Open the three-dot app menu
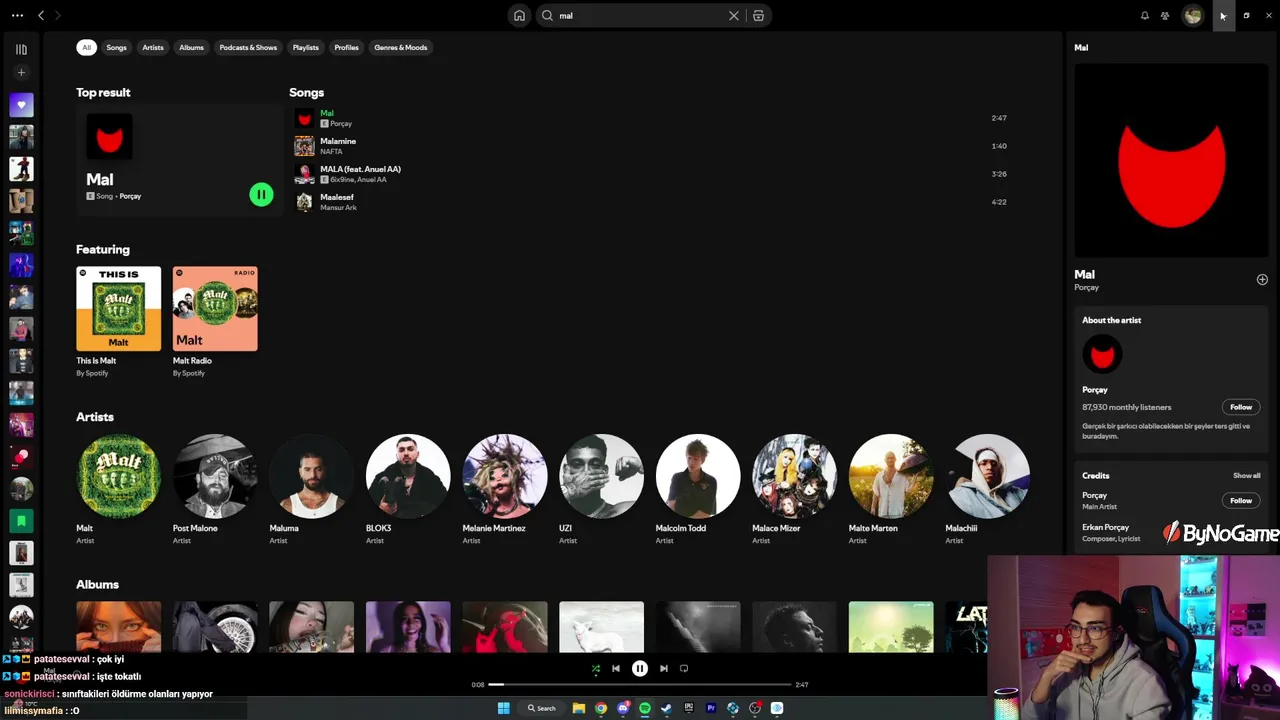 click(17, 15)
